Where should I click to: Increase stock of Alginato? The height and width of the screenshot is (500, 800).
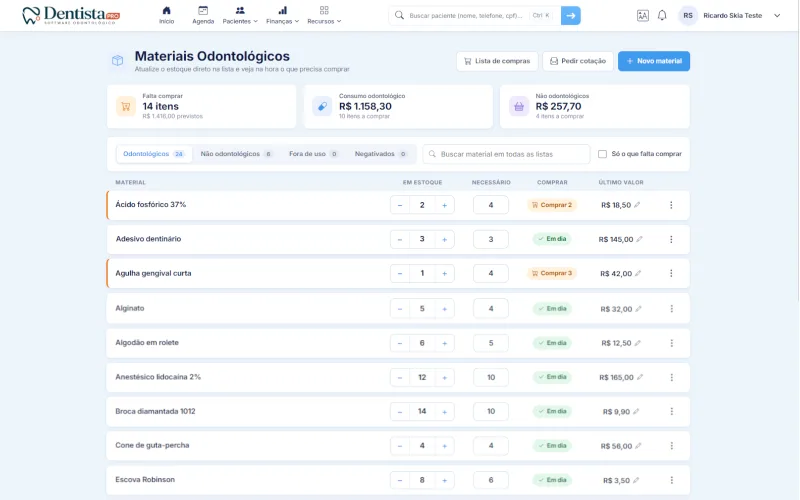(x=444, y=309)
